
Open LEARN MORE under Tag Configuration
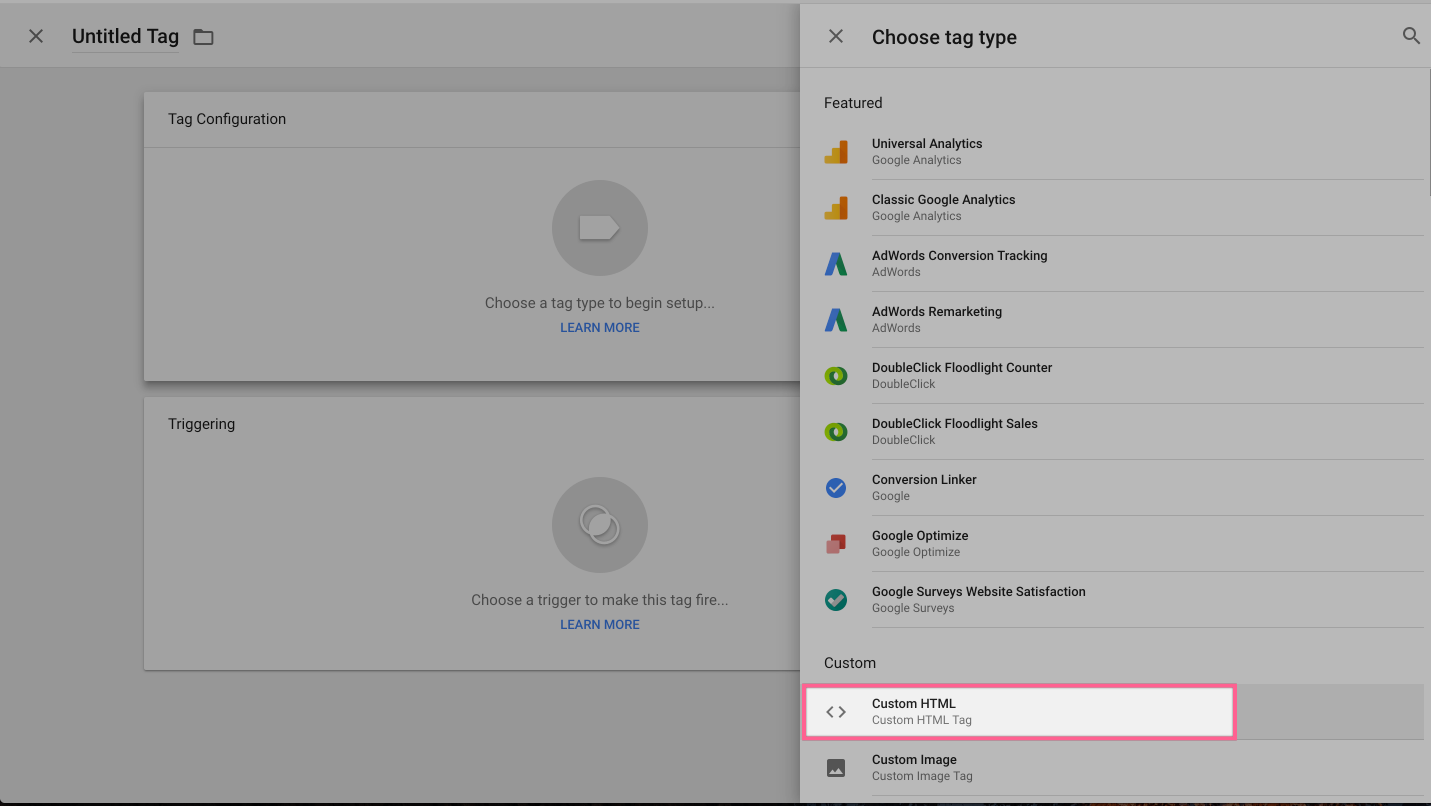point(600,328)
